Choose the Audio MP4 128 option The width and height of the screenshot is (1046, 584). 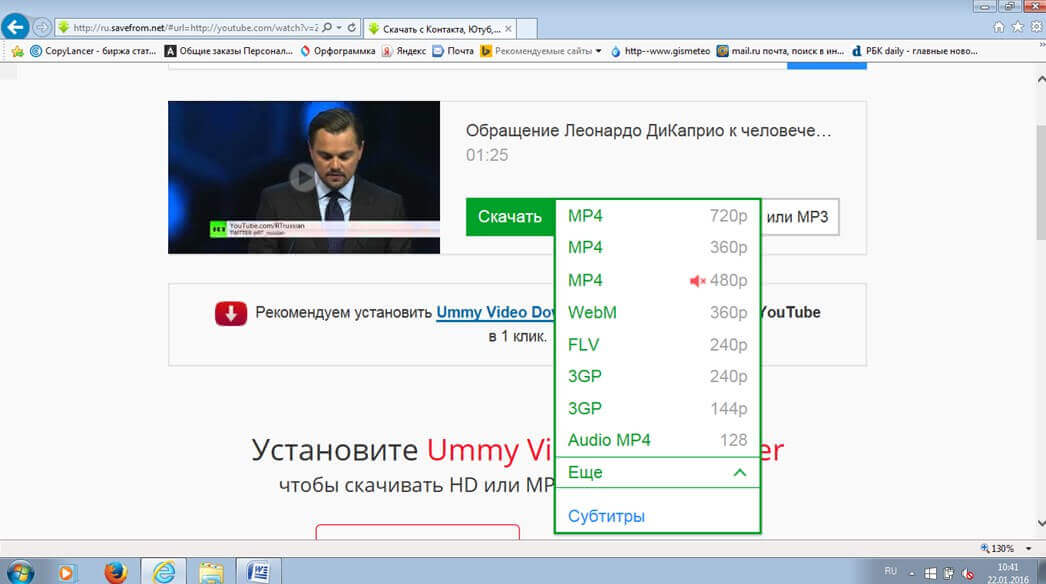coord(657,440)
